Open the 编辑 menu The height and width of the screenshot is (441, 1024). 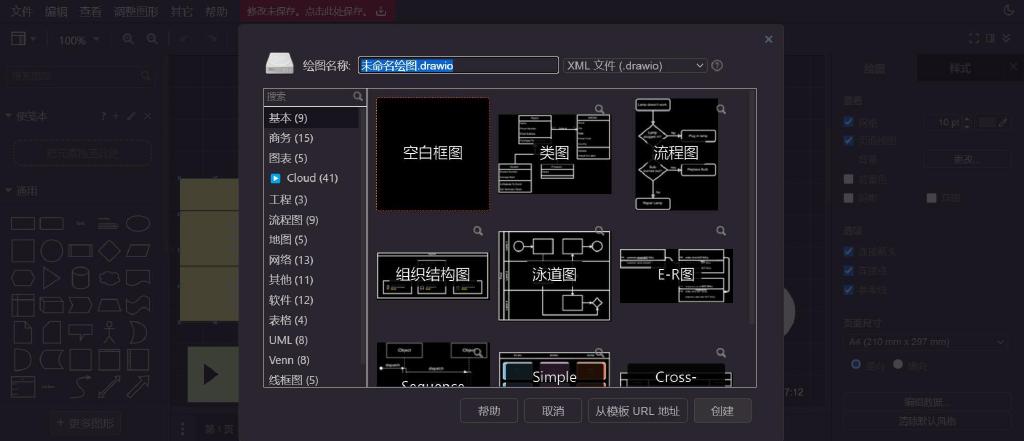pyautogui.click(x=56, y=11)
